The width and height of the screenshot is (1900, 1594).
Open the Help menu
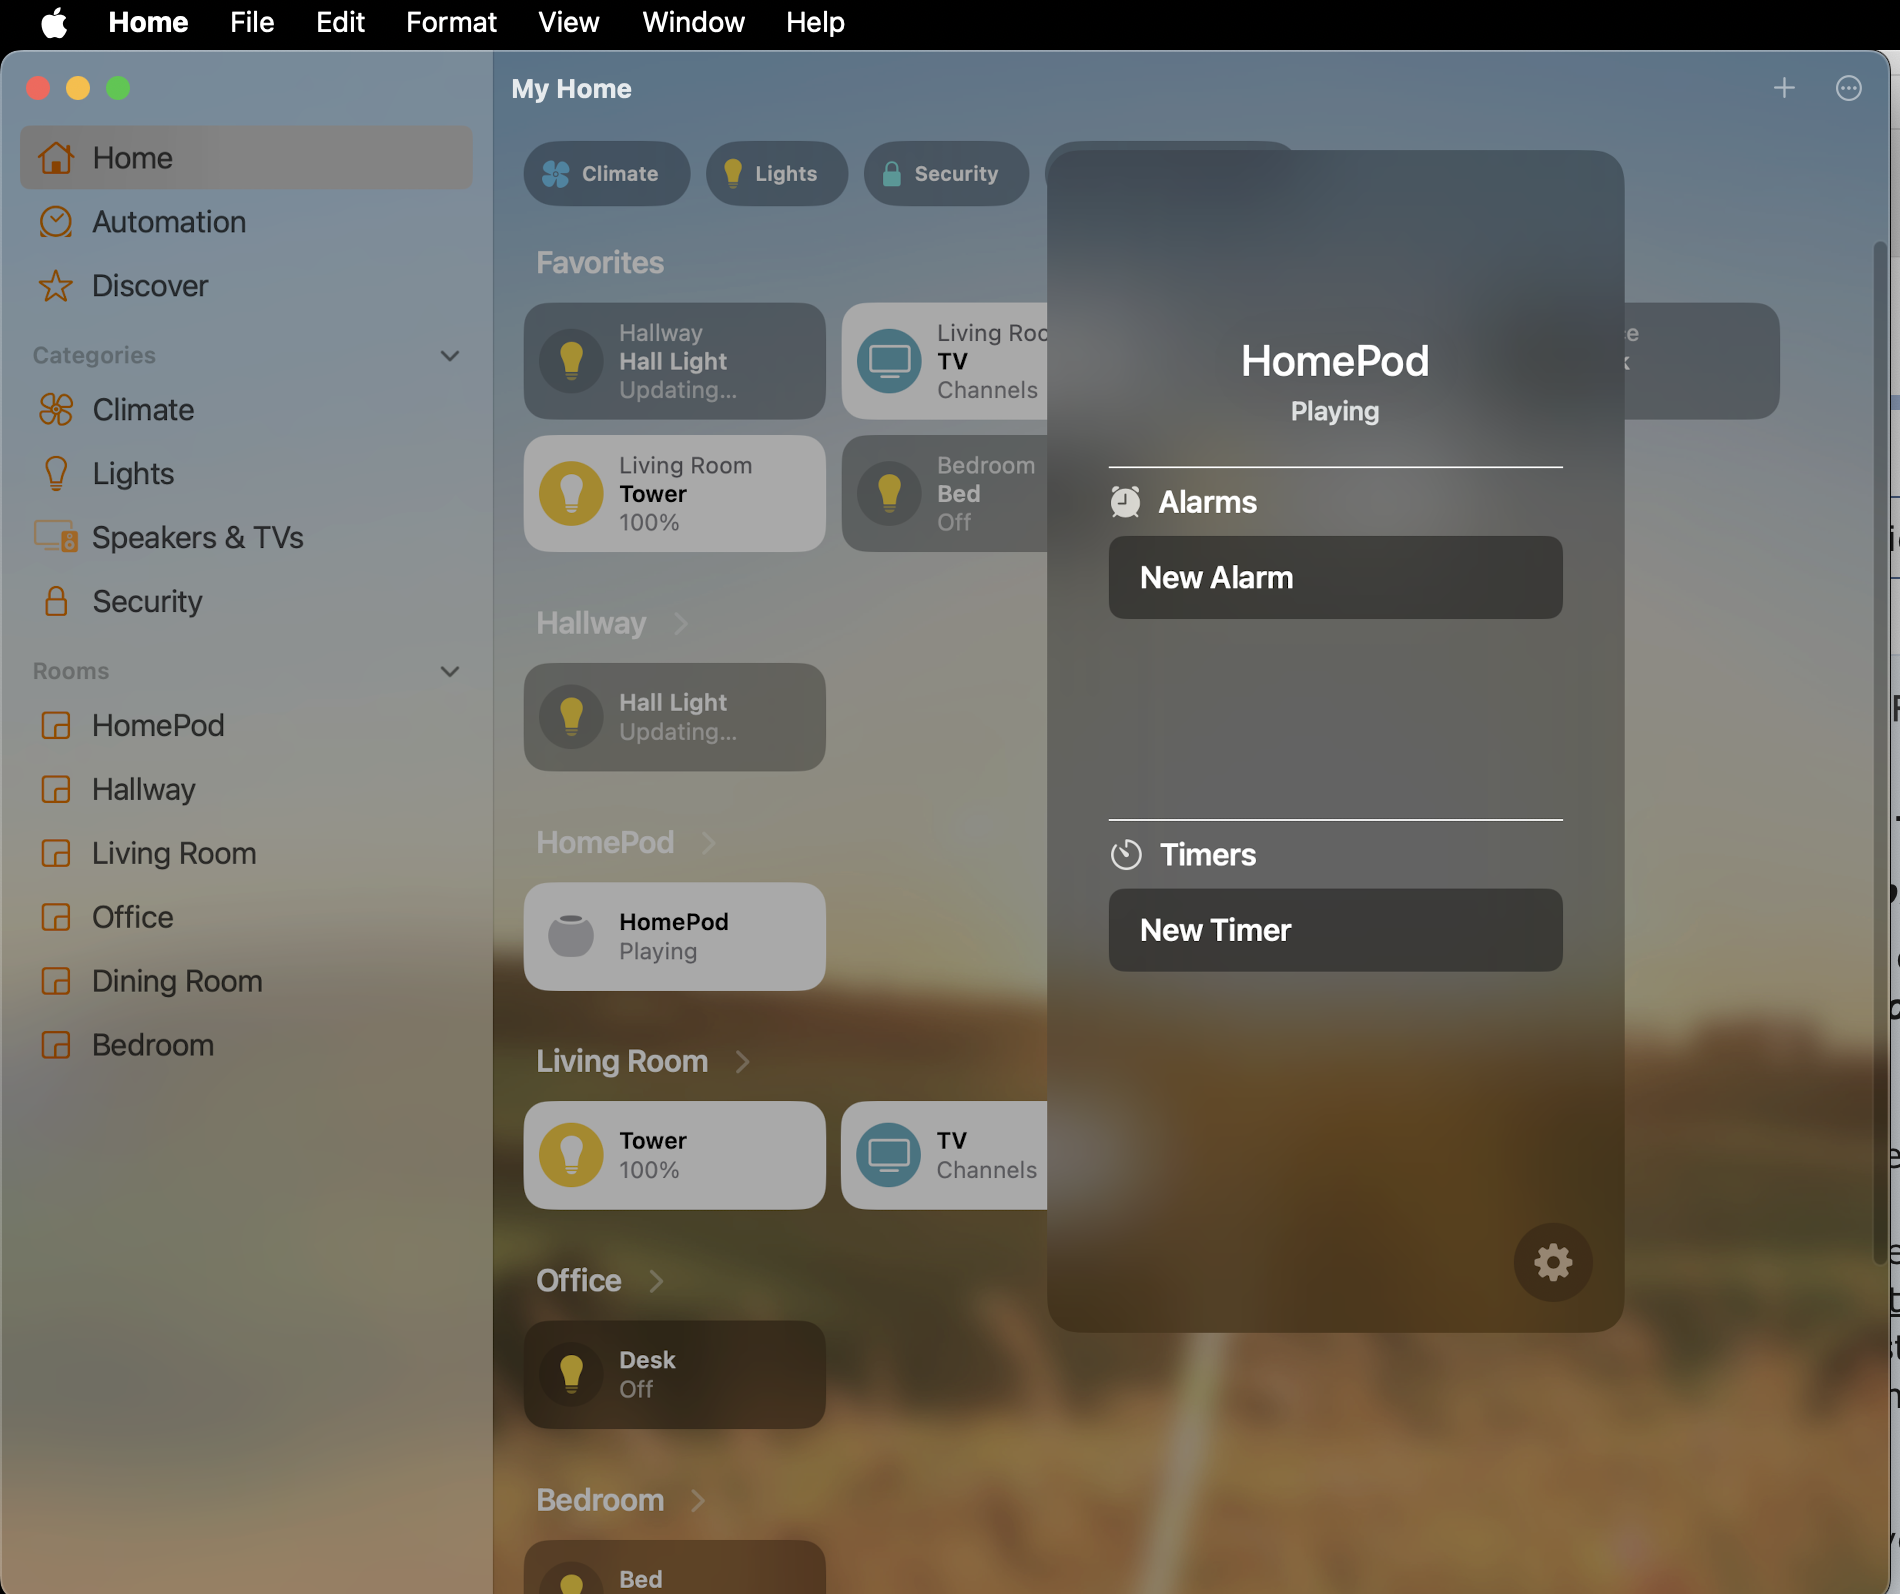pos(815,22)
